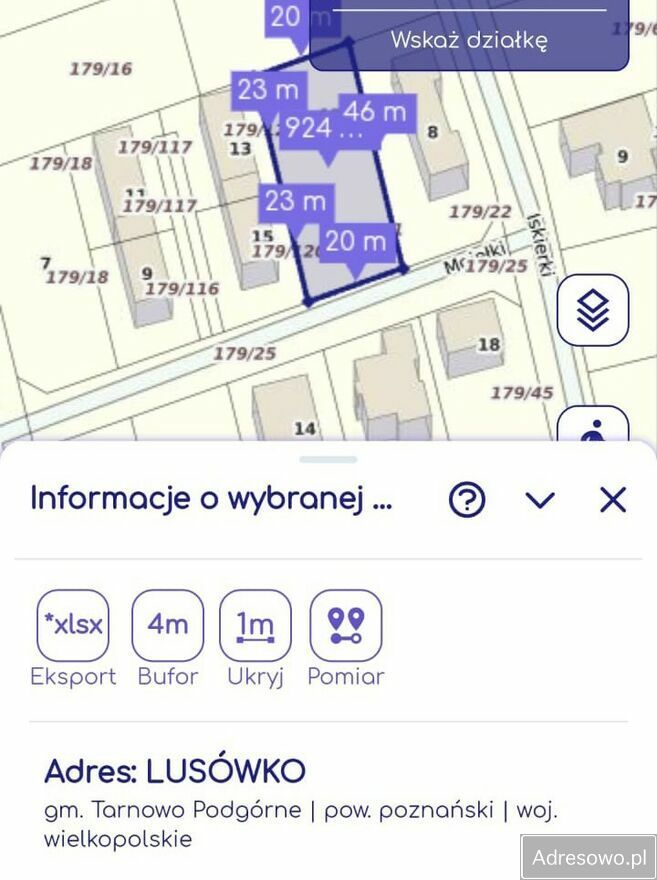The height and width of the screenshot is (880, 657).
Task: Tap the panel drag handle
Action: [328, 459]
